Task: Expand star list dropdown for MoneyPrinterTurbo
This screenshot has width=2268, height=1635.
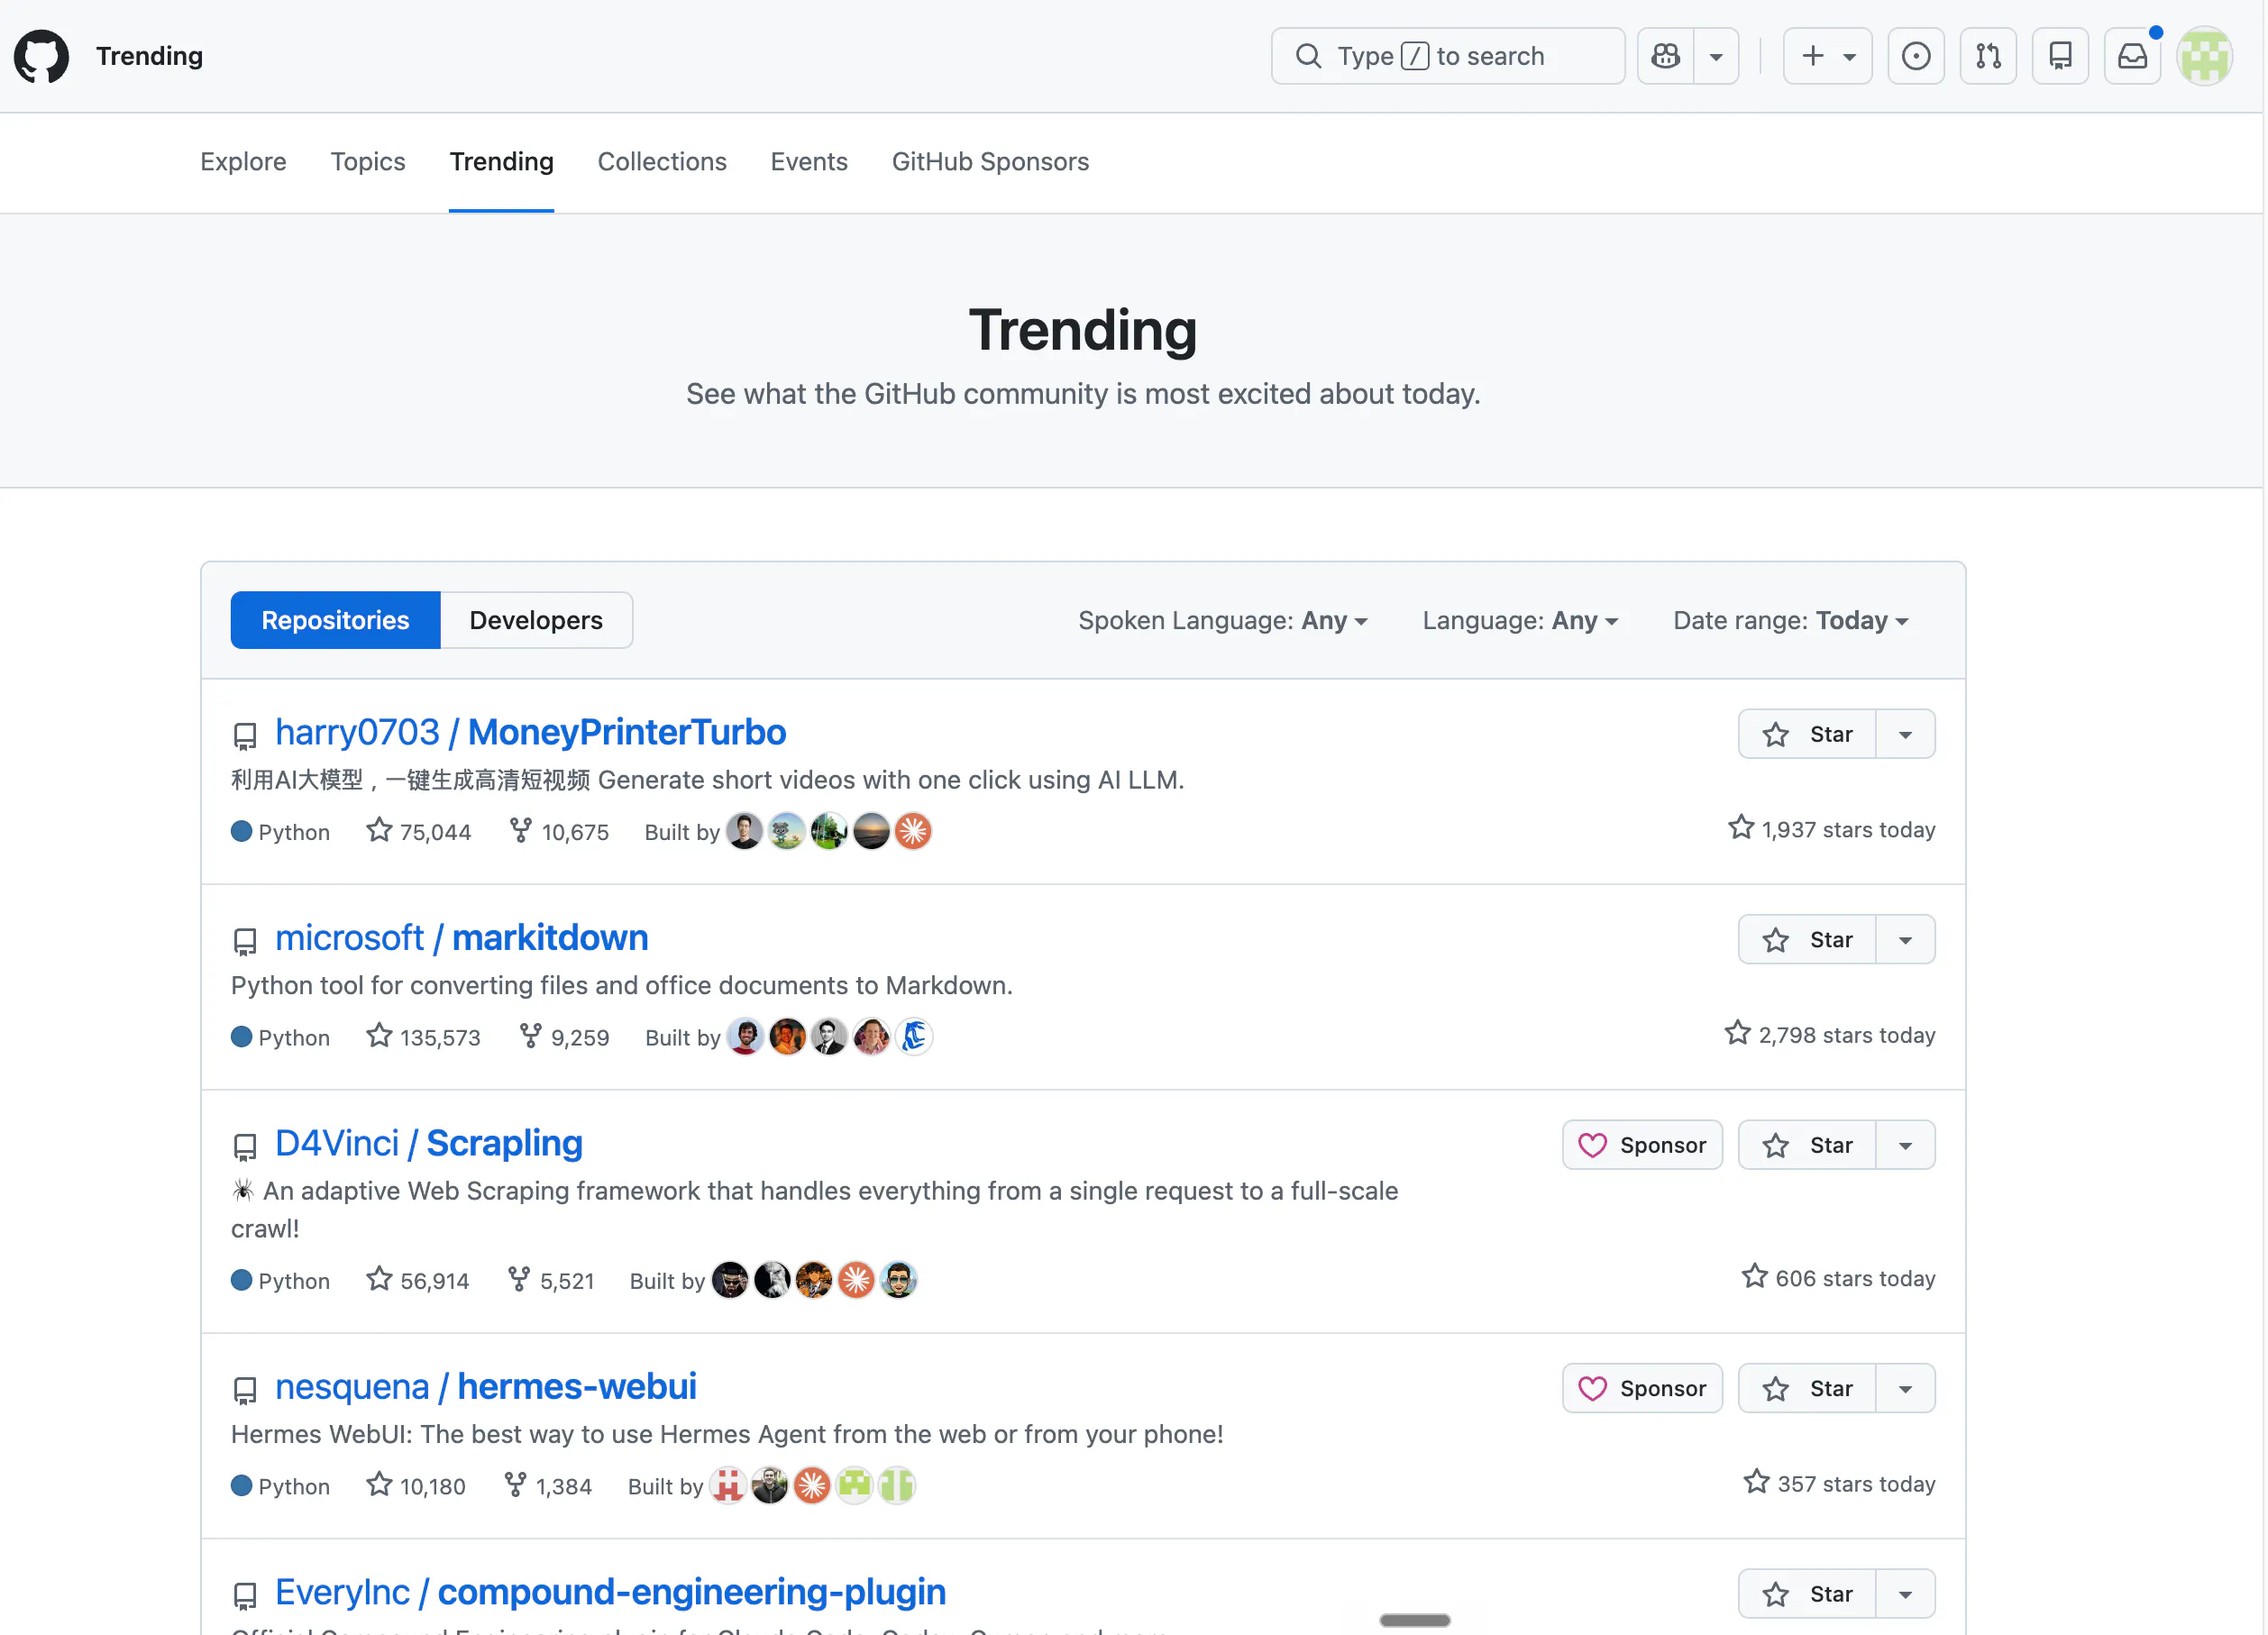Action: coord(1906,734)
